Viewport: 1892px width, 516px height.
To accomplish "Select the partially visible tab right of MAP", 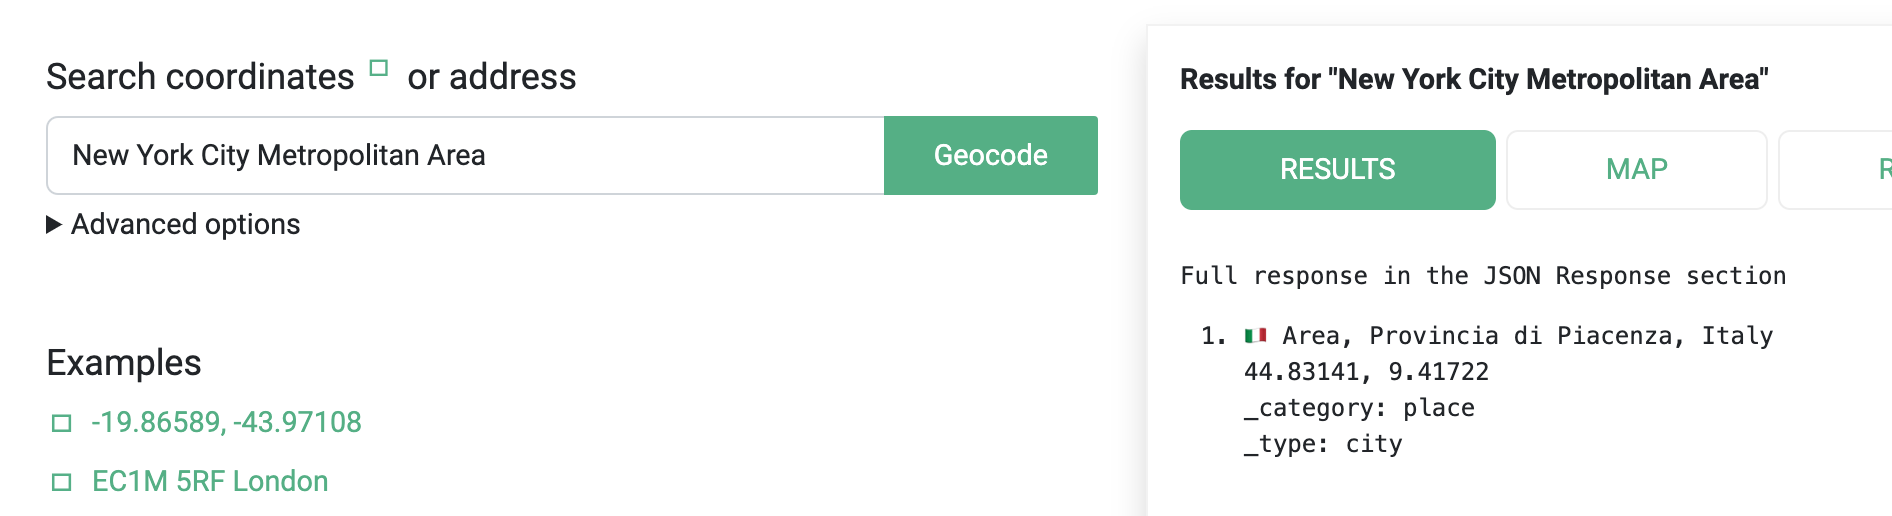I will pos(1835,170).
